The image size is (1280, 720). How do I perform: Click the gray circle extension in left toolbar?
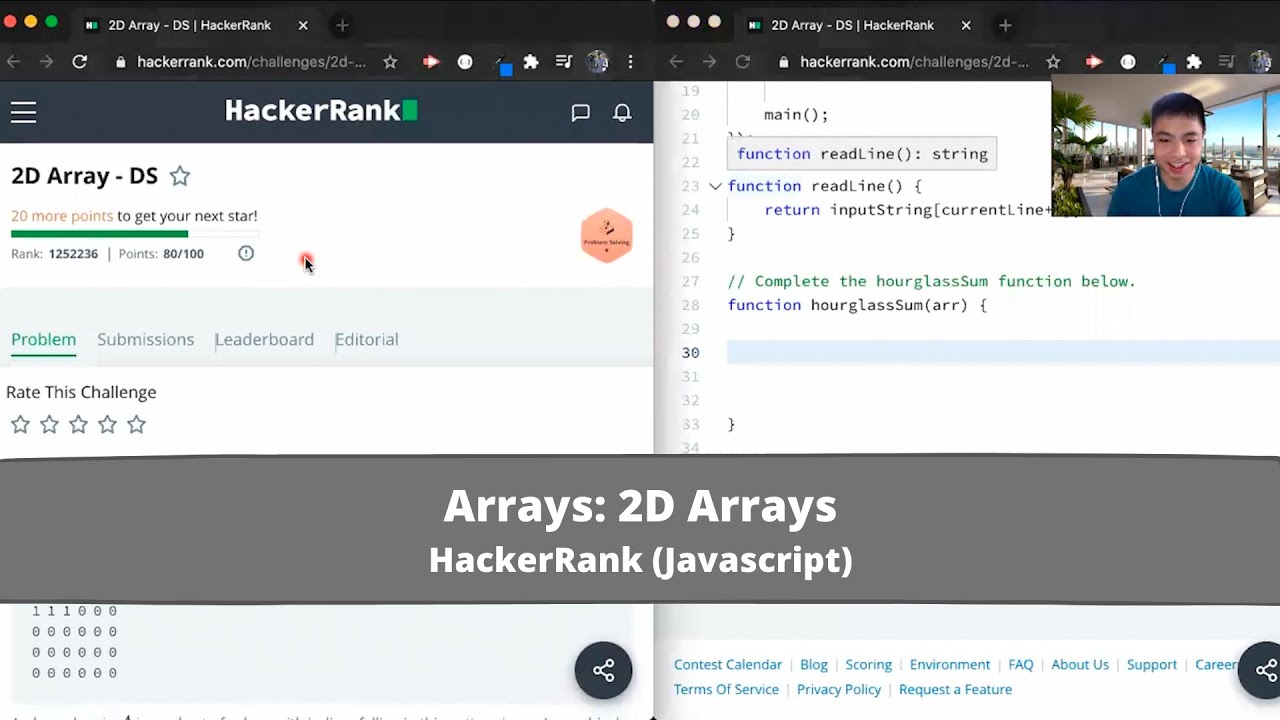465,62
